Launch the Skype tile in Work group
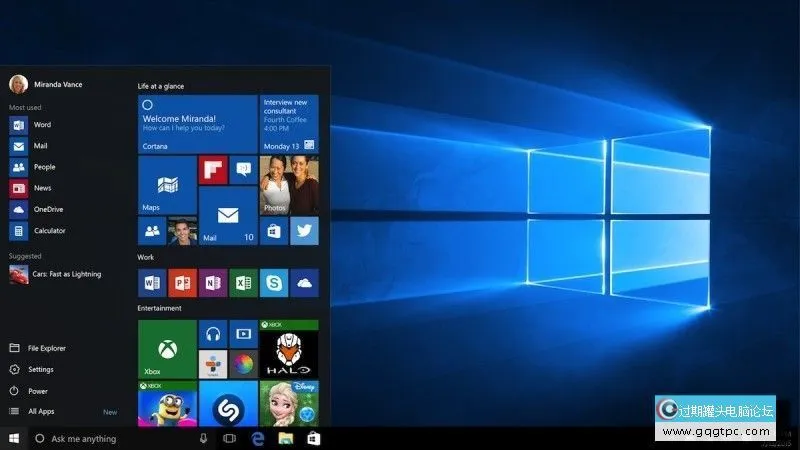 click(x=274, y=283)
